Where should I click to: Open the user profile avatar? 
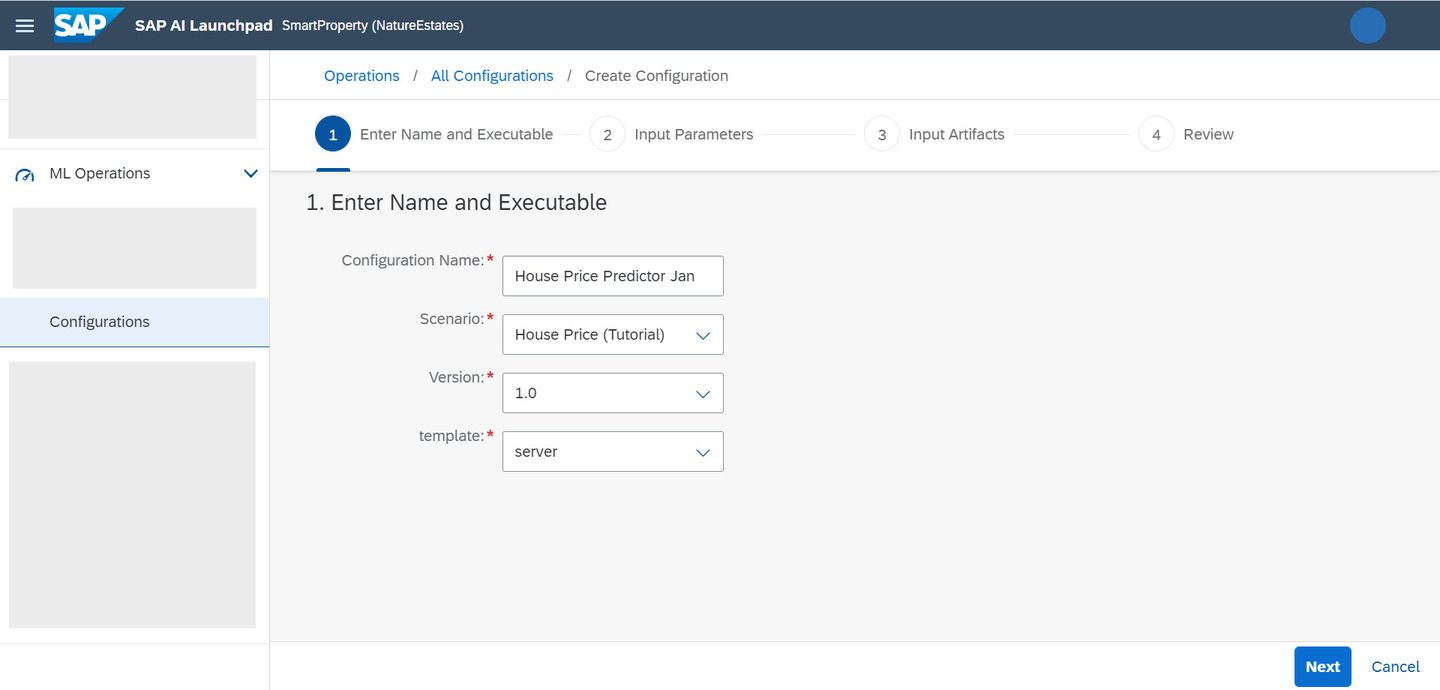[1367, 25]
